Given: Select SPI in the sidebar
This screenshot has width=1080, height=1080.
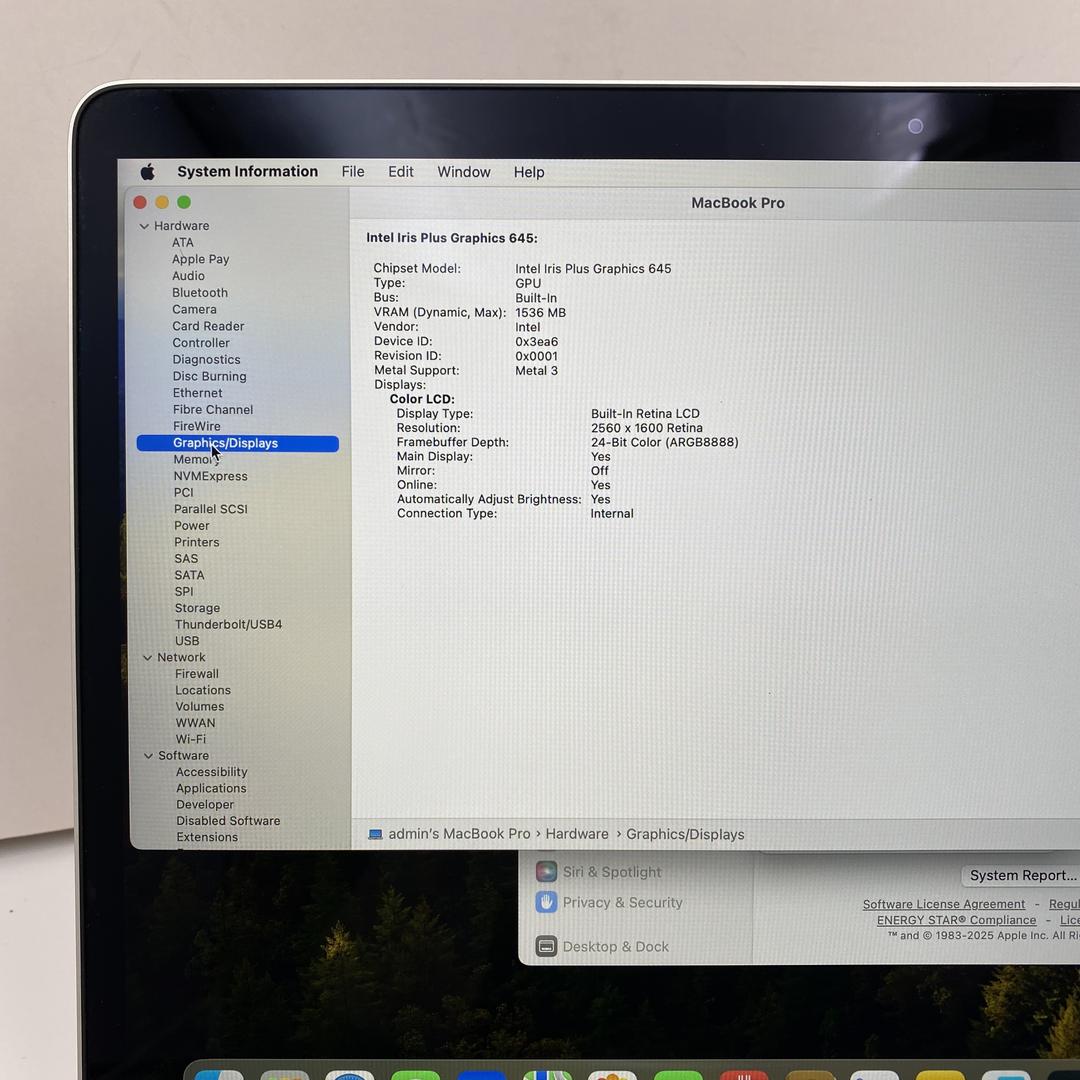Looking at the screenshot, I should 184,592.
